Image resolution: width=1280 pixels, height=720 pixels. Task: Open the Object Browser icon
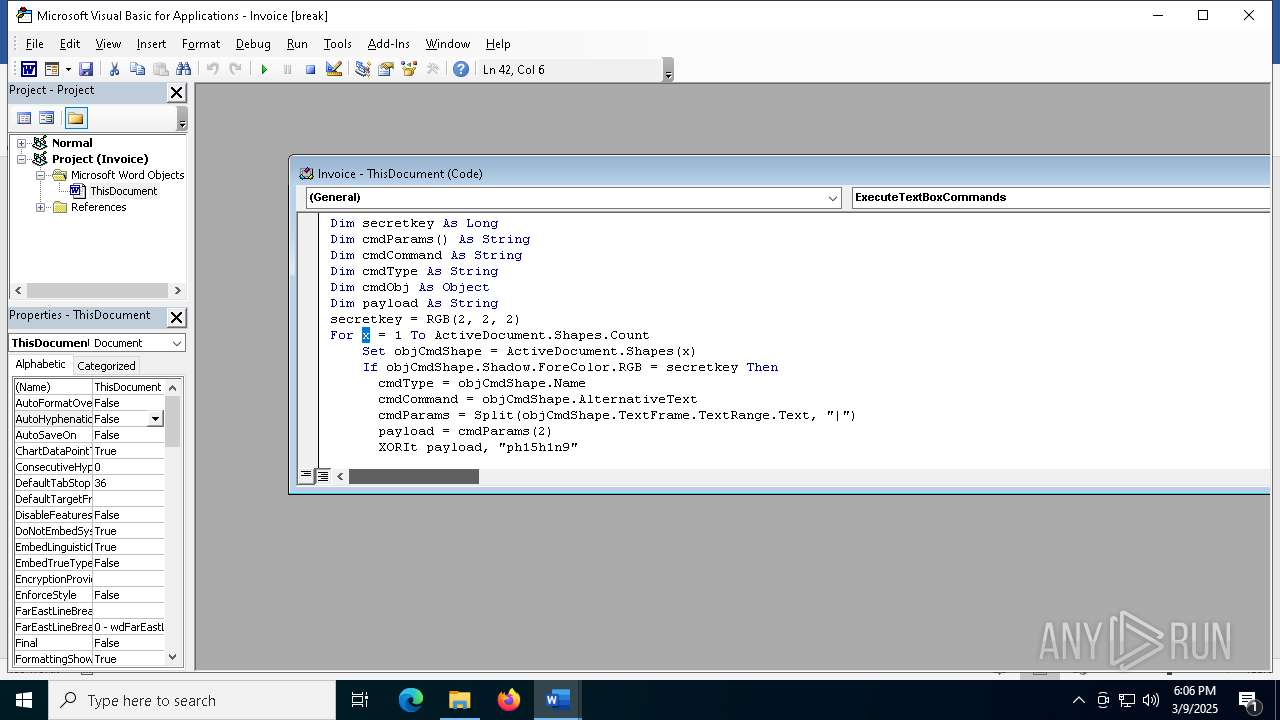tap(408, 69)
